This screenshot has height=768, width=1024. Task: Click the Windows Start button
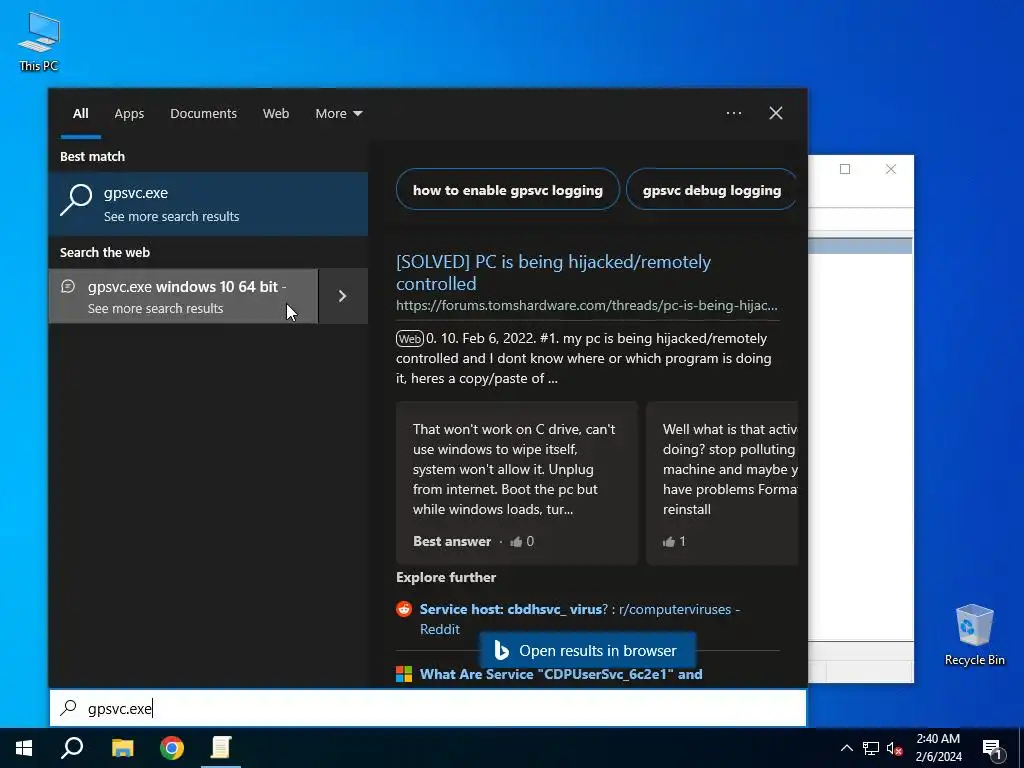click(x=24, y=748)
